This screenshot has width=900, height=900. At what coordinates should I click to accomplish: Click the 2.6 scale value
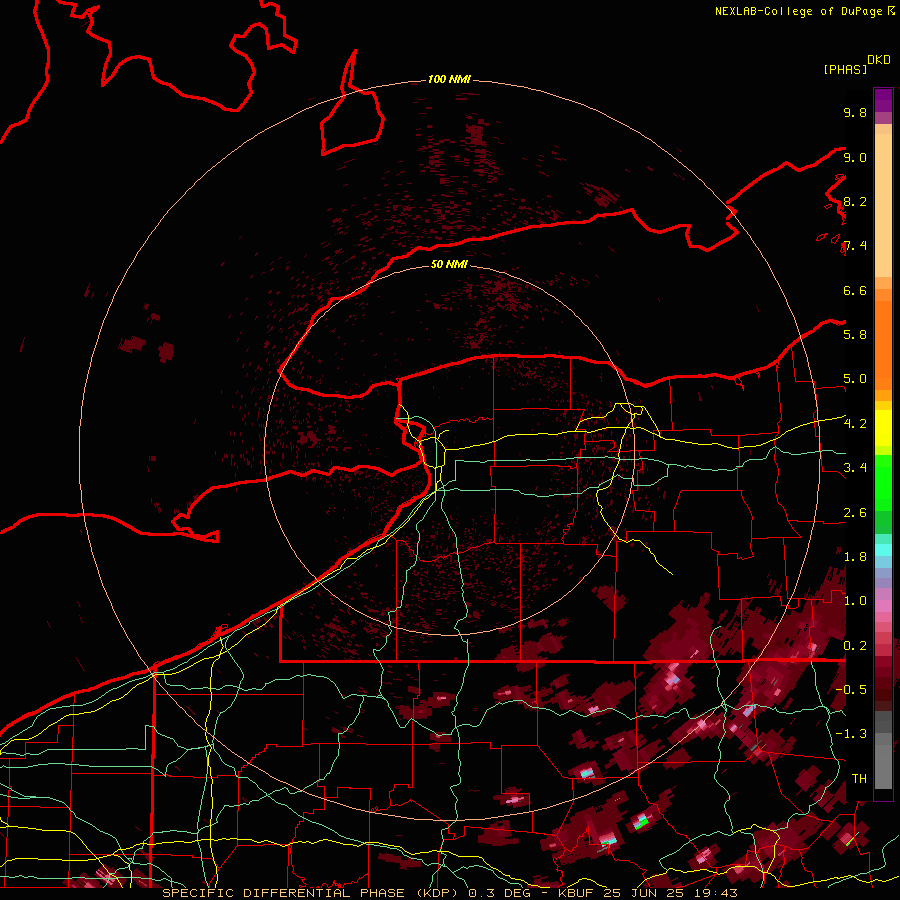(855, 513)
